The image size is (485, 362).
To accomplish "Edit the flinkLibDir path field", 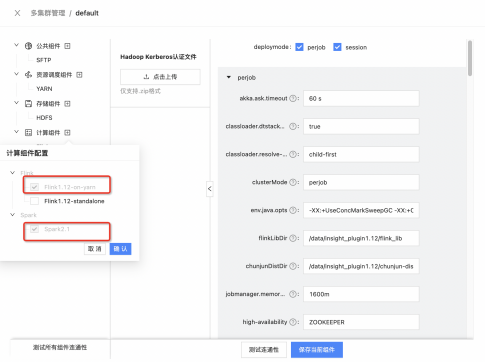I will point(361,238).
